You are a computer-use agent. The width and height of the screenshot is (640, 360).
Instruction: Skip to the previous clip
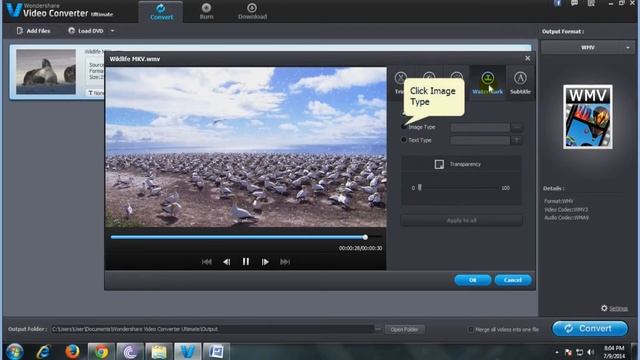[207, 262]
